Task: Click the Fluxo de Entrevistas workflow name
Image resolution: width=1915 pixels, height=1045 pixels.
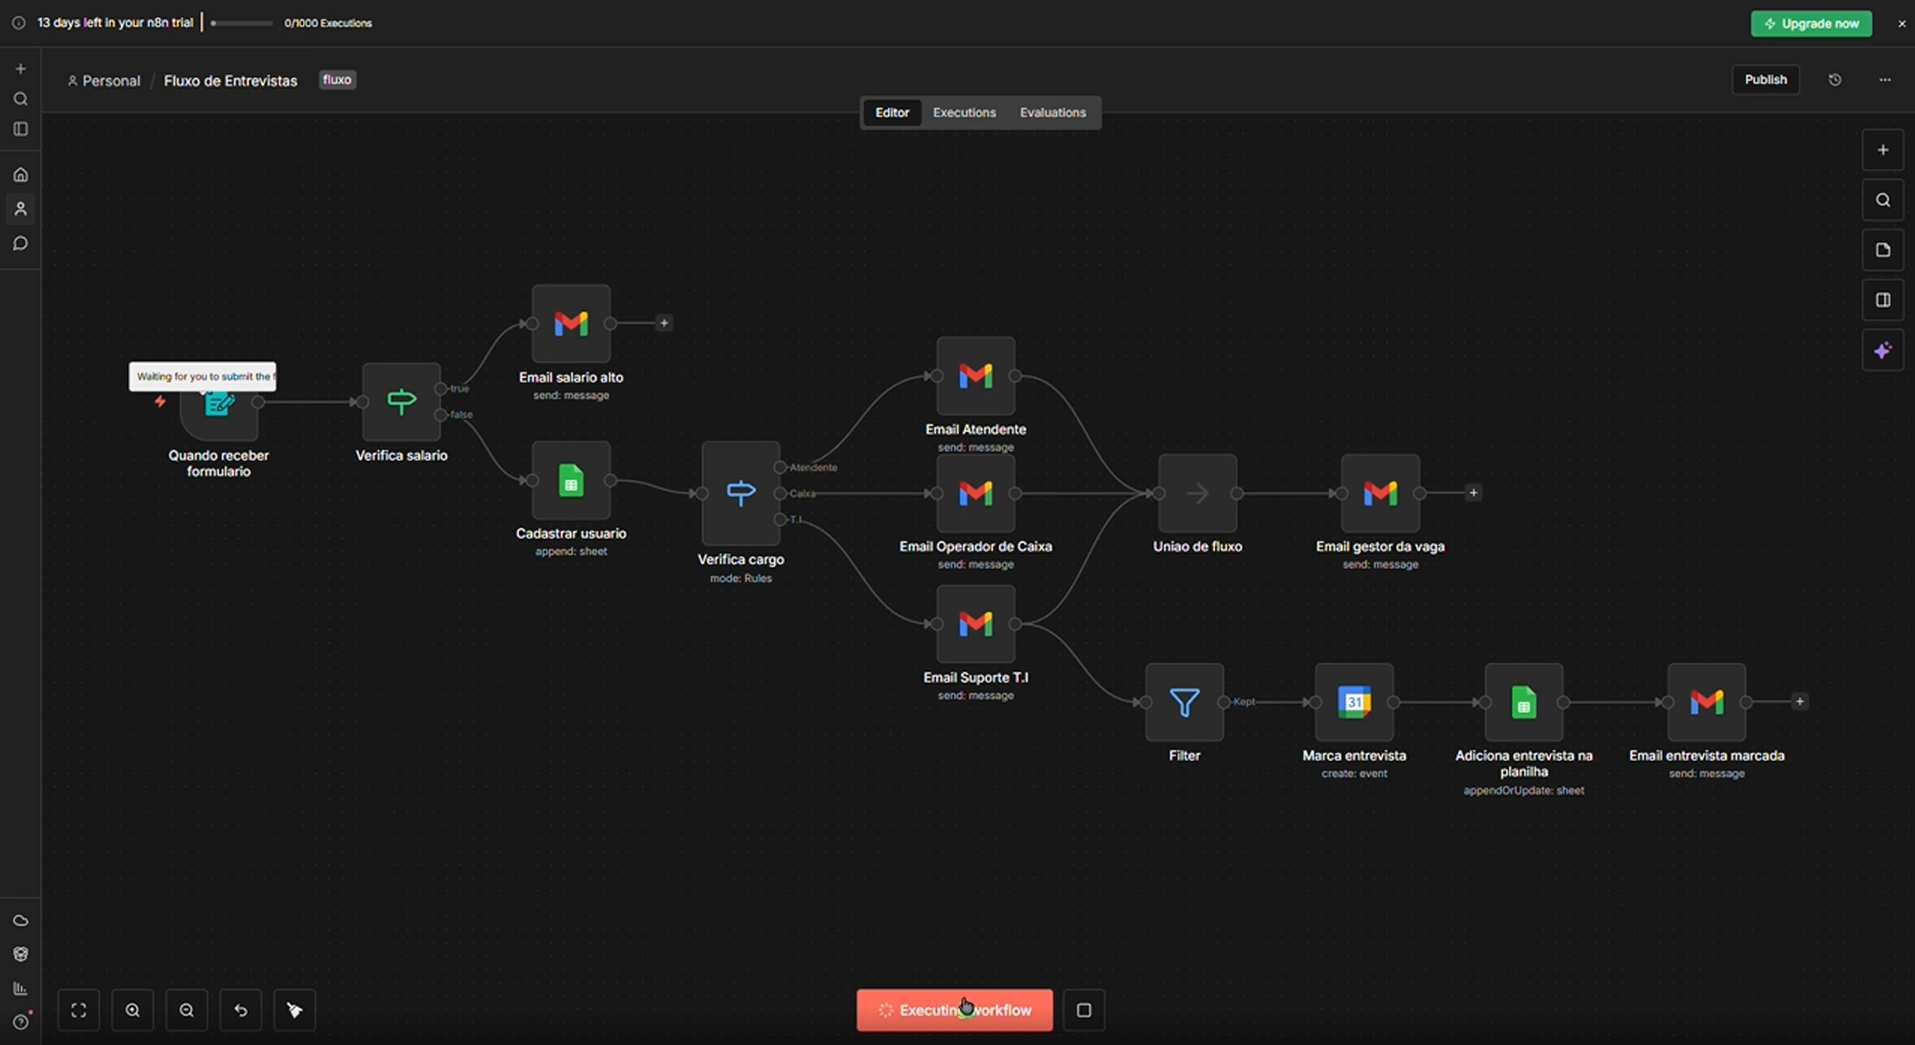Action: click(231, 81)
